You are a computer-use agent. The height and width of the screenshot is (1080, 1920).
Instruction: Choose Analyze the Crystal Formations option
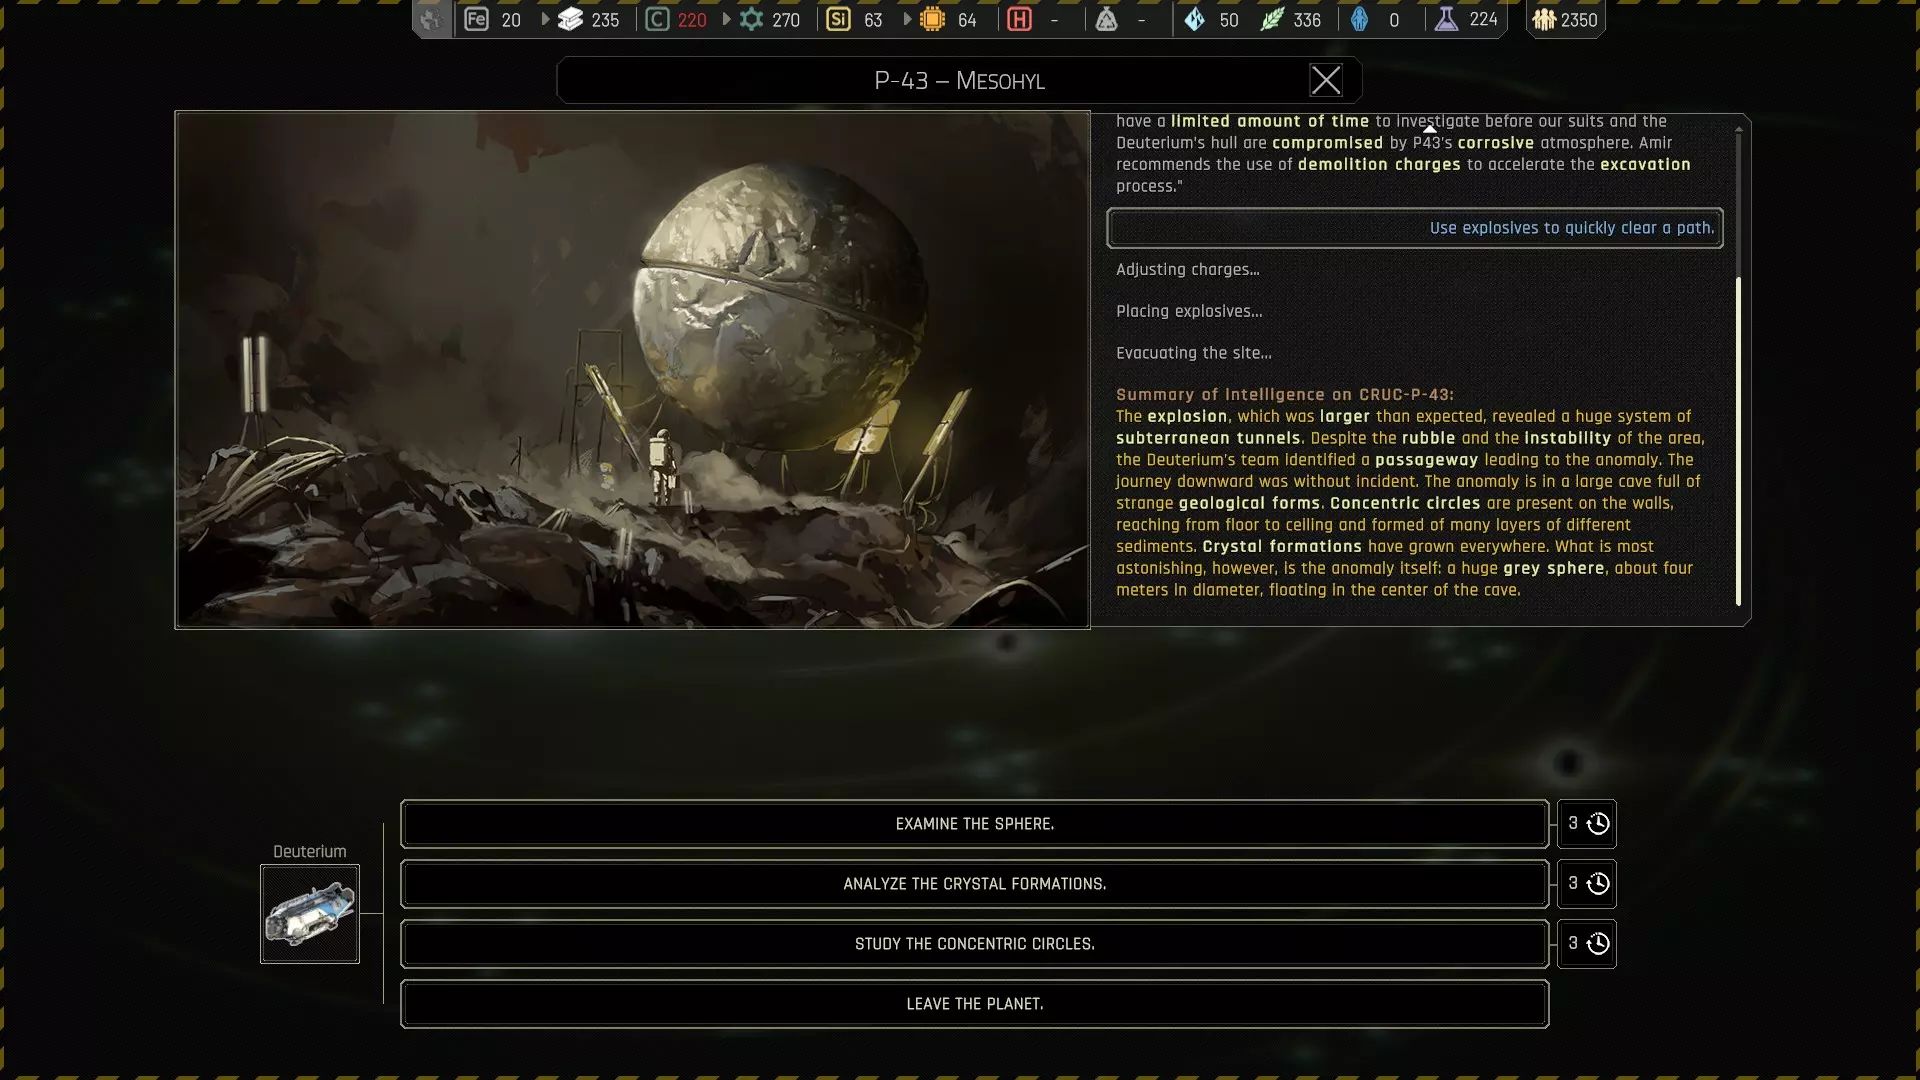[x=974, y=884]
